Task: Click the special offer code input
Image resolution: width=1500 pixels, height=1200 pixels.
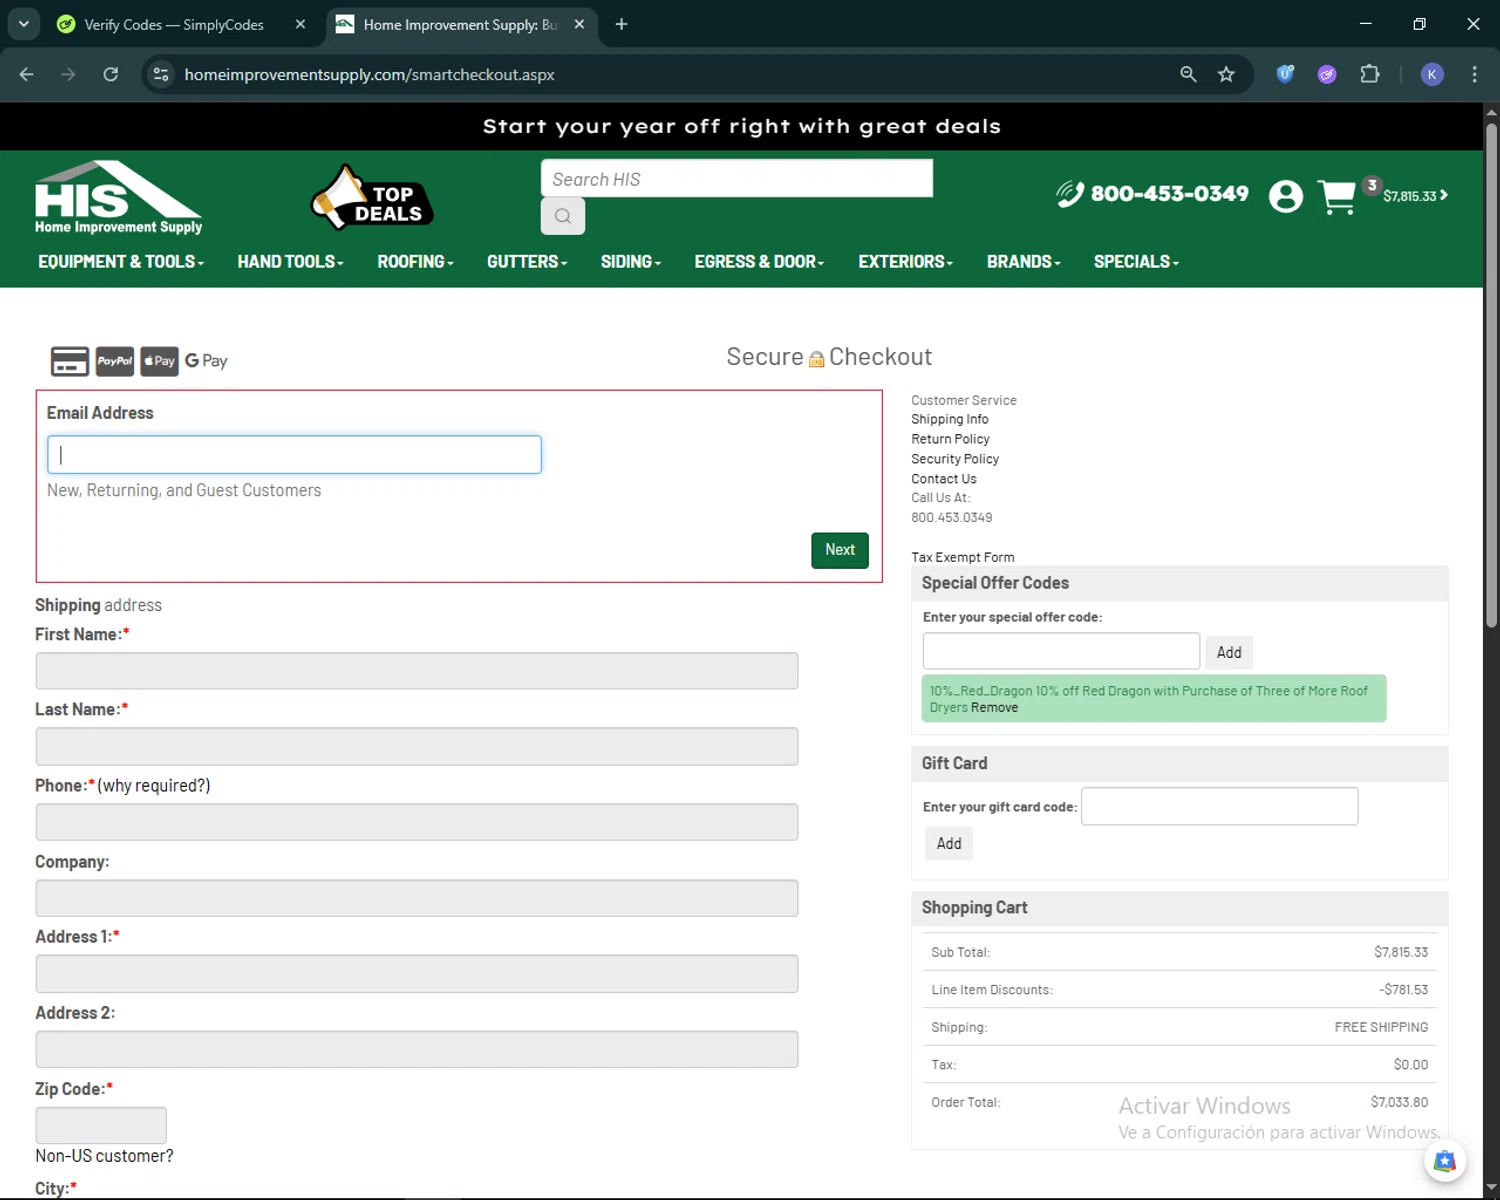Action: (x=1061, y=651)
